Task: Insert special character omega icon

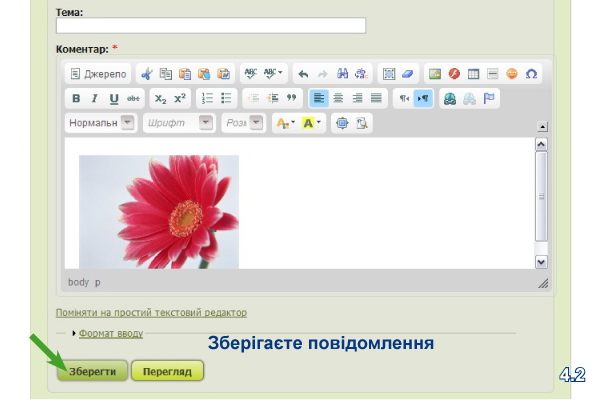Action: pyautogui.click(x=531, y=74)
